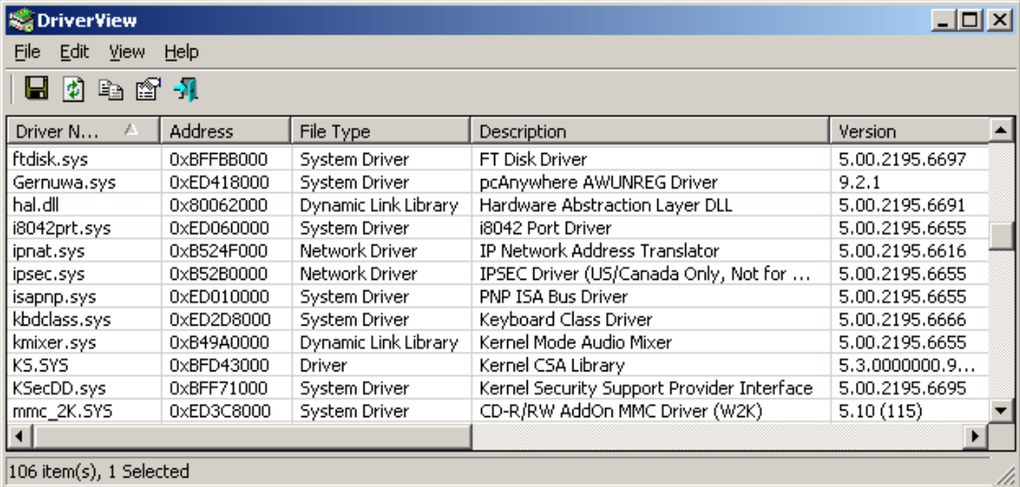Open the File menu
The height and width of the screenshot is (487, 1020).
[x=27, y=52]
